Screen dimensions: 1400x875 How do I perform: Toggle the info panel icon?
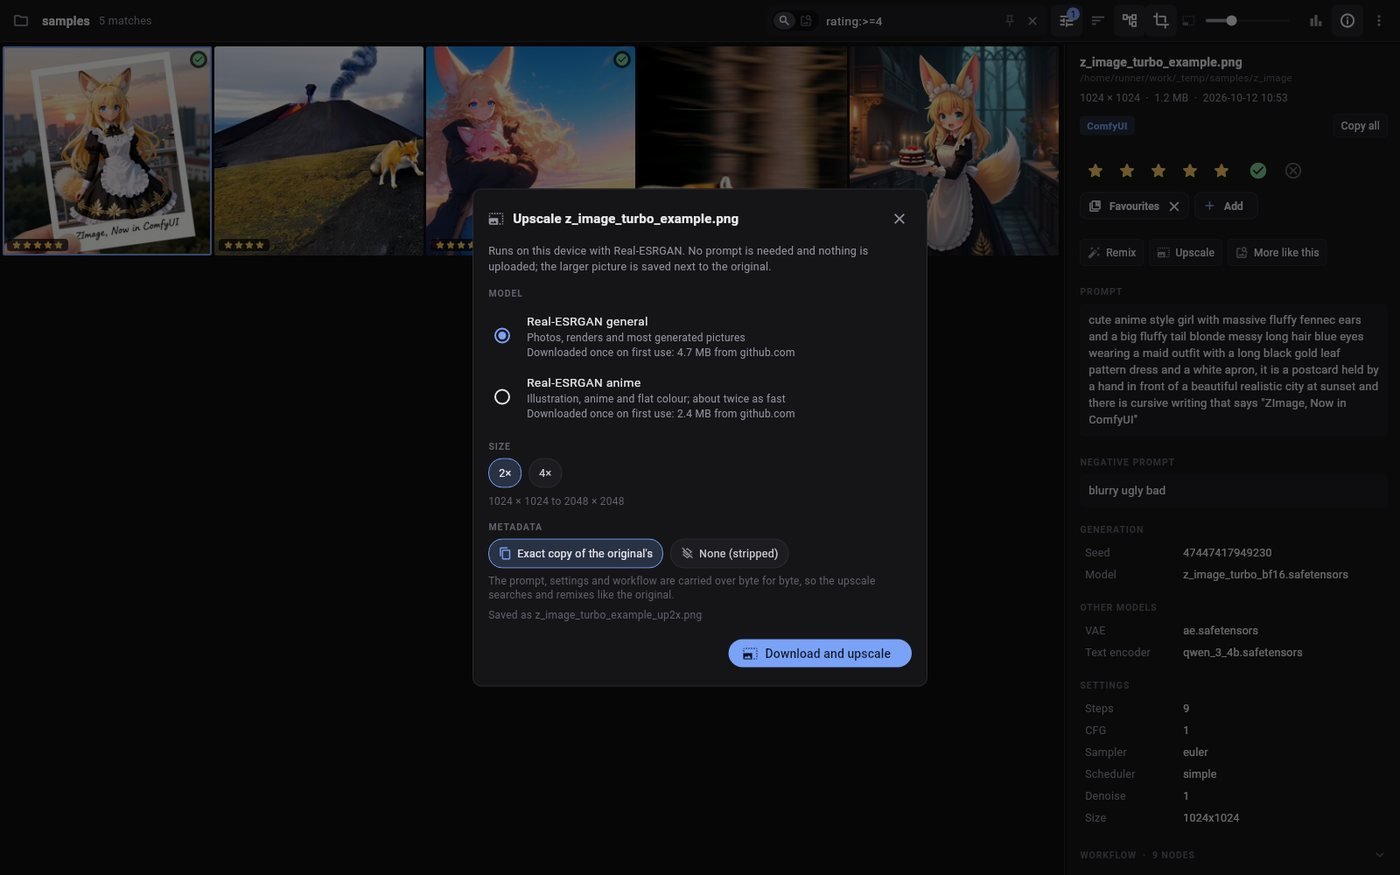[x=1347, y=20]
